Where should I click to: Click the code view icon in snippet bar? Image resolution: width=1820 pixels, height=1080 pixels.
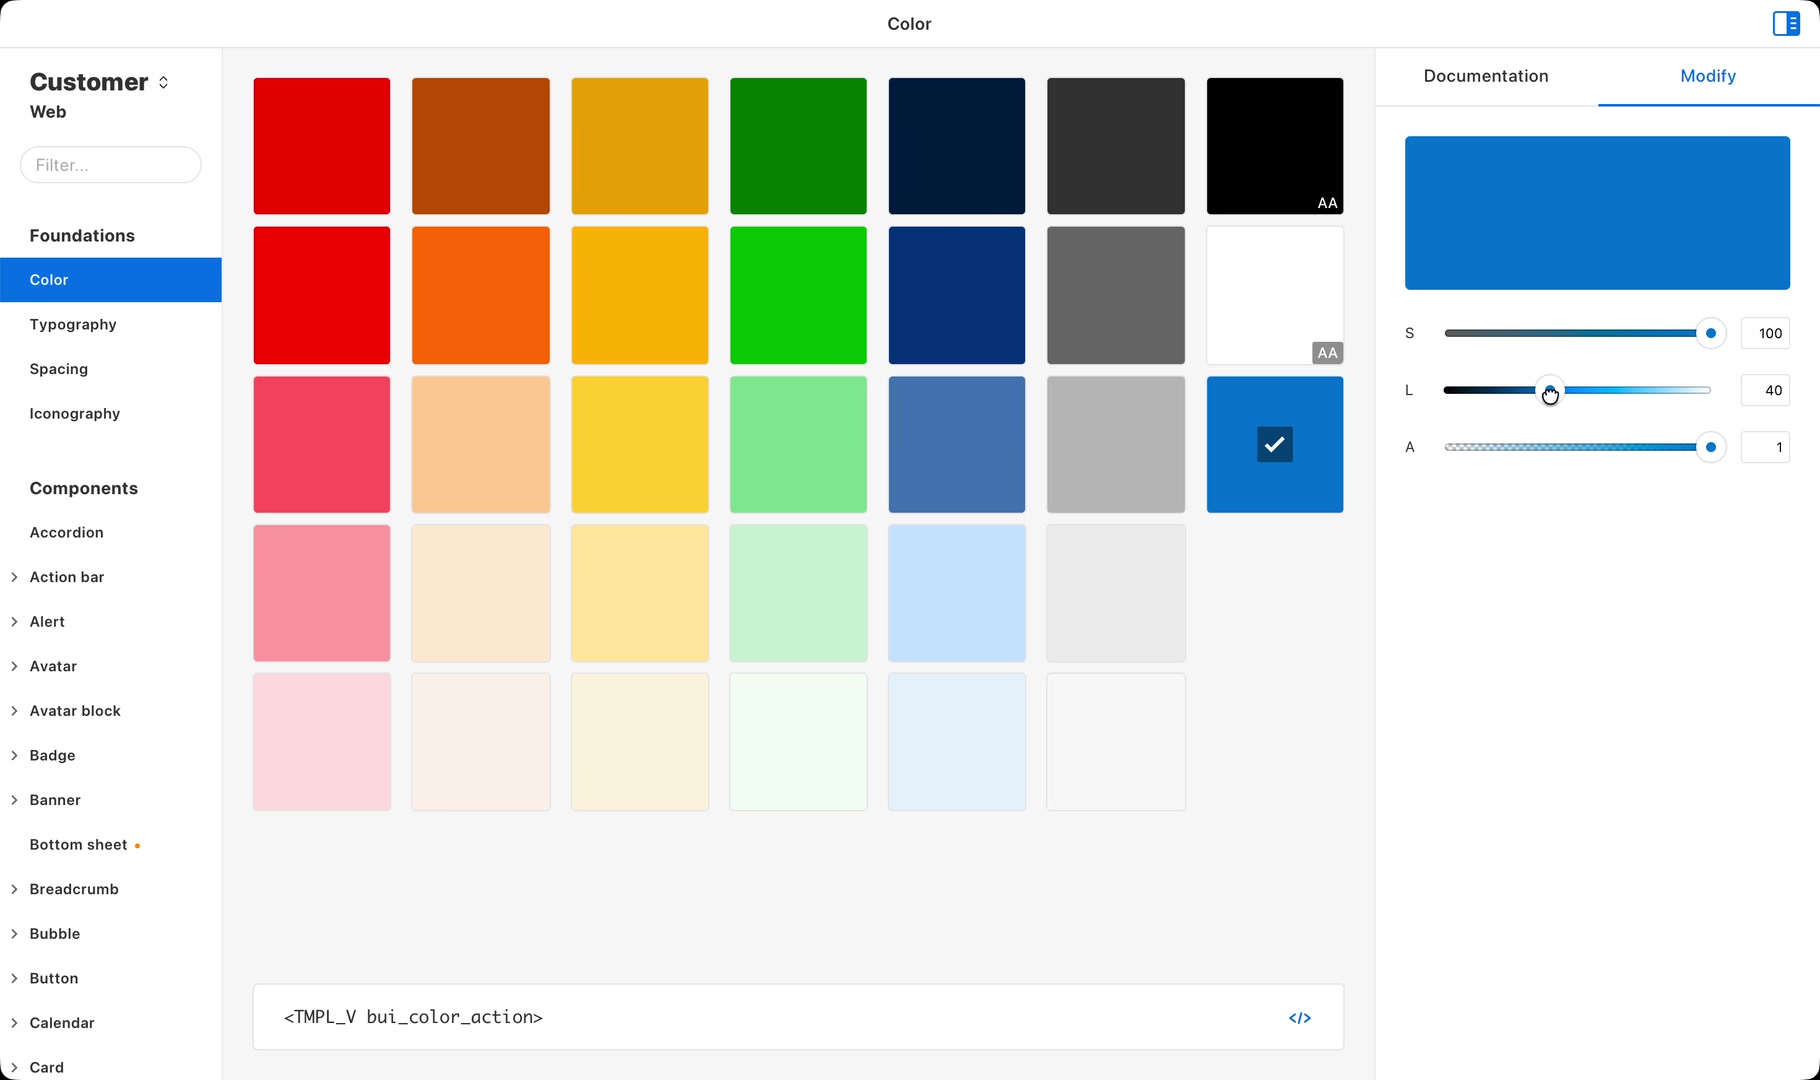point(1299,1018)
